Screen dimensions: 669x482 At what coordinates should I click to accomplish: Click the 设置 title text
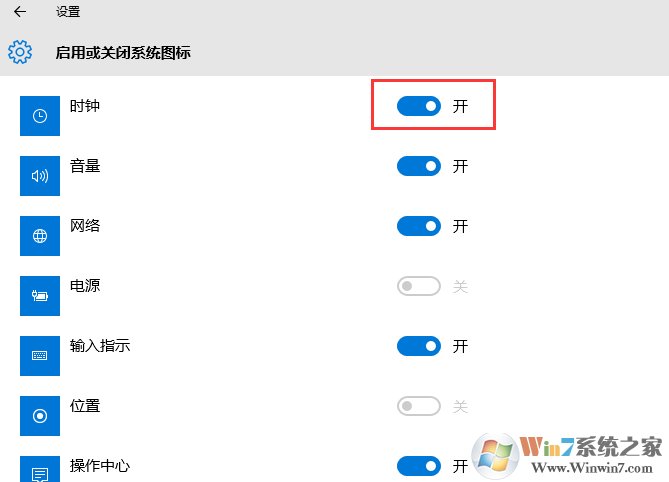pos(68,12)
